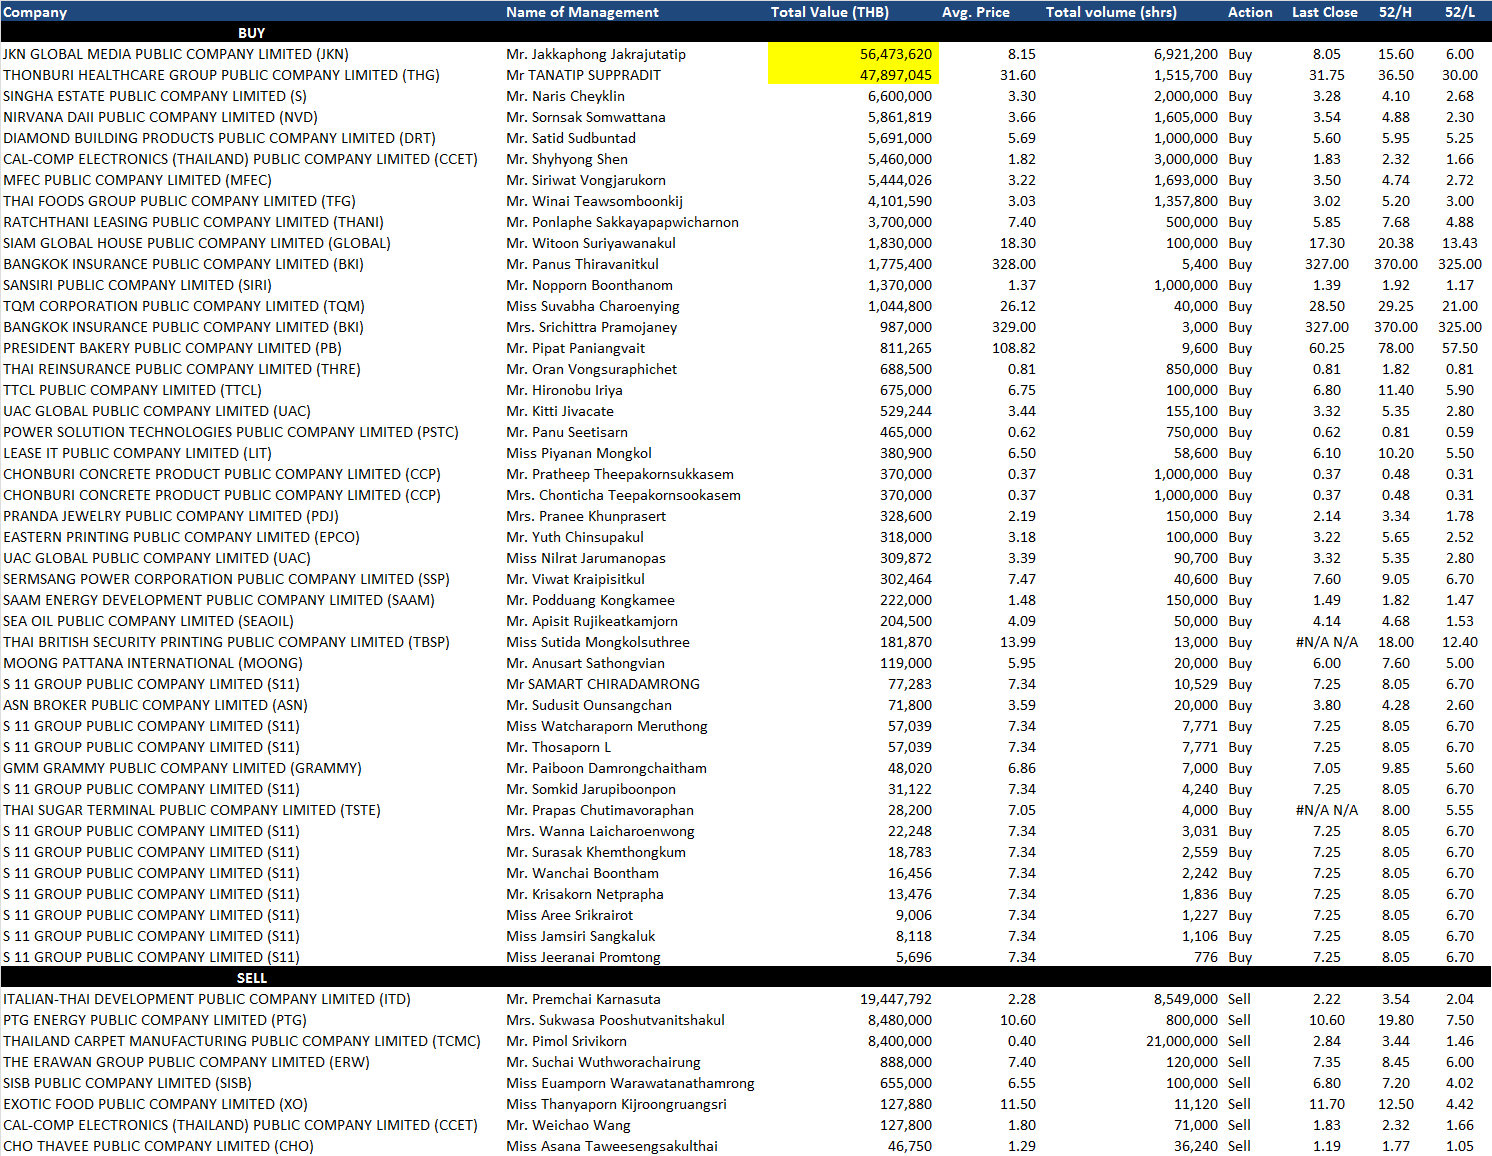Select EXOTIC FOOD PUBLIC COMPANY cell

click(x=155, y=1104)
